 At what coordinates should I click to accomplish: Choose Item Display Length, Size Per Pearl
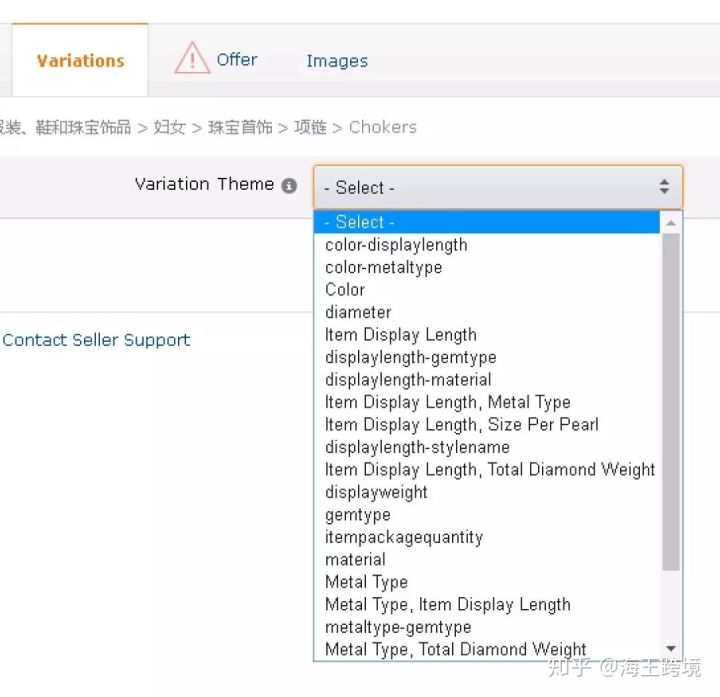(x=461, y=425)
